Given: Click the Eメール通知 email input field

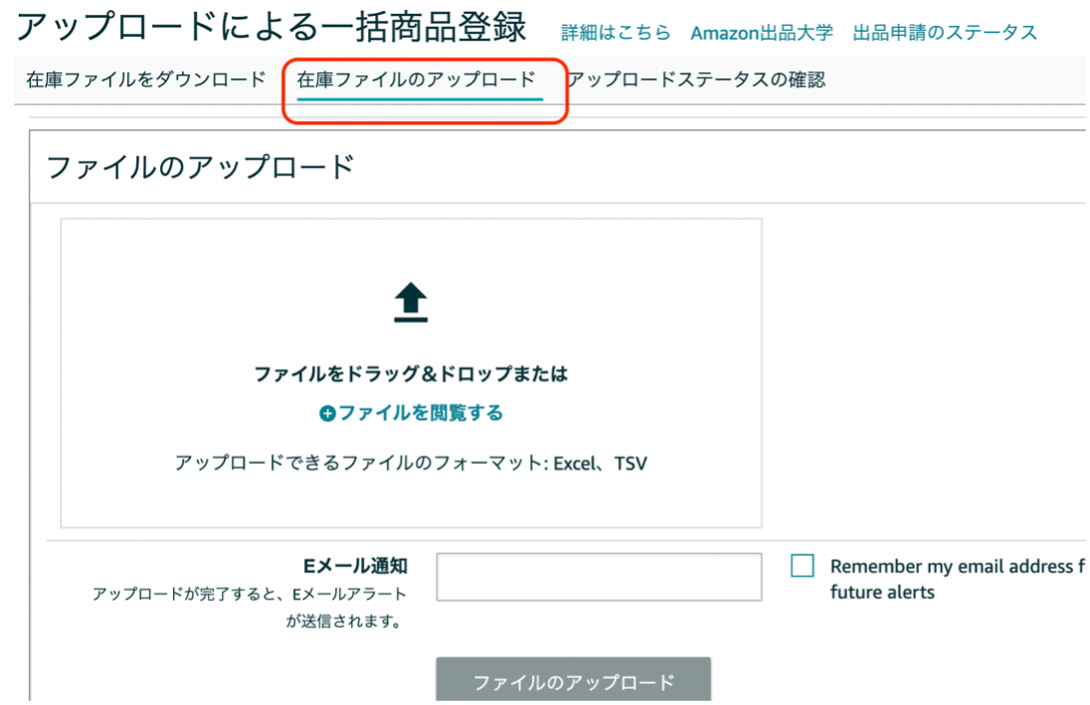Looking at the screenshot, I should click(598, 576).
